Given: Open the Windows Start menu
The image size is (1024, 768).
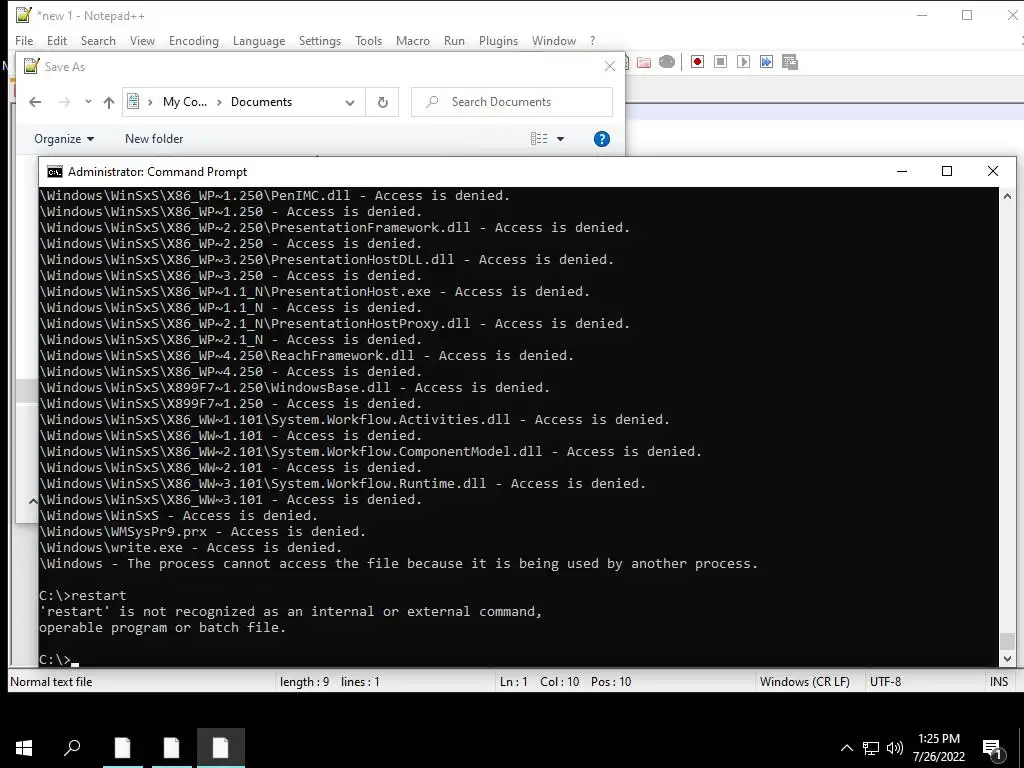Looking at the screenshot, I should point(24,748).
